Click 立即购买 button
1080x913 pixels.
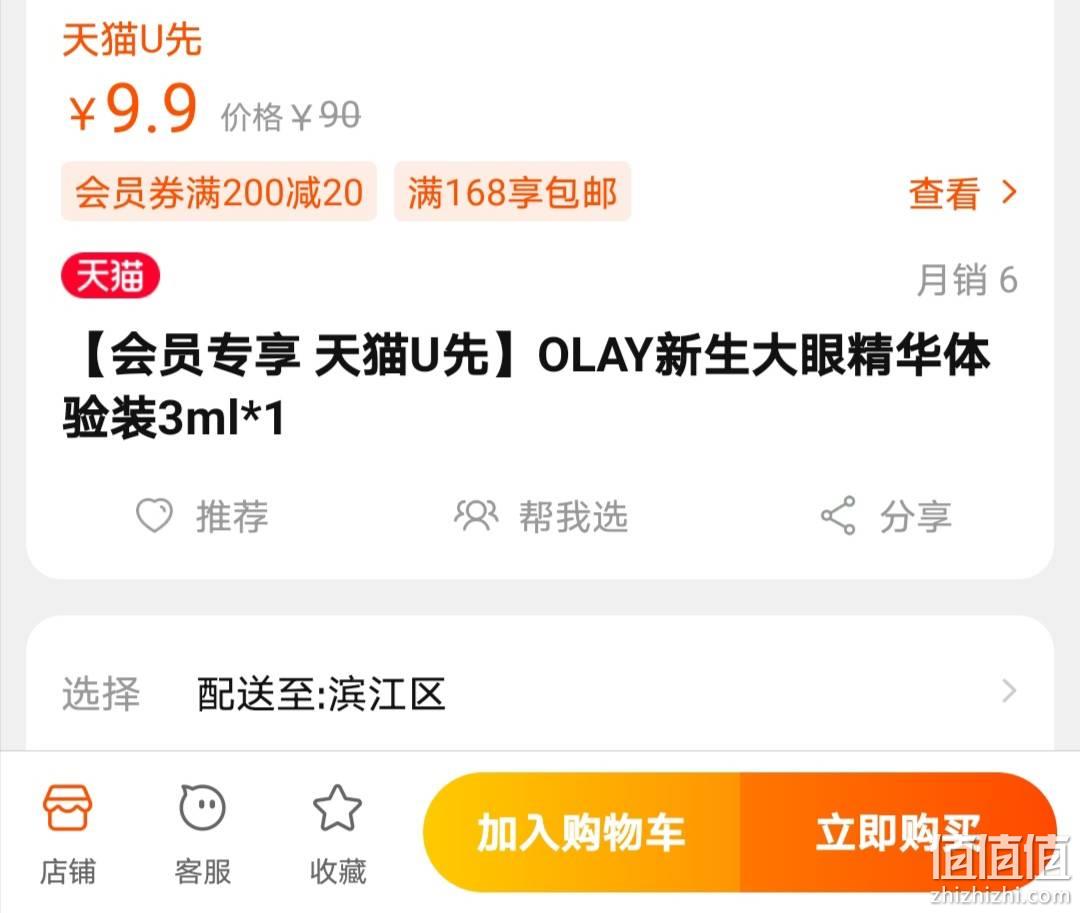pyautogui.click(x=898, y=832)
